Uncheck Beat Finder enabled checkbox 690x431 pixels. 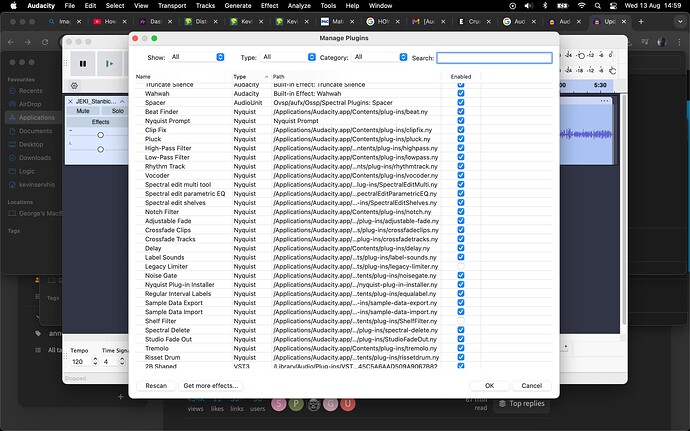click(461, 111)
